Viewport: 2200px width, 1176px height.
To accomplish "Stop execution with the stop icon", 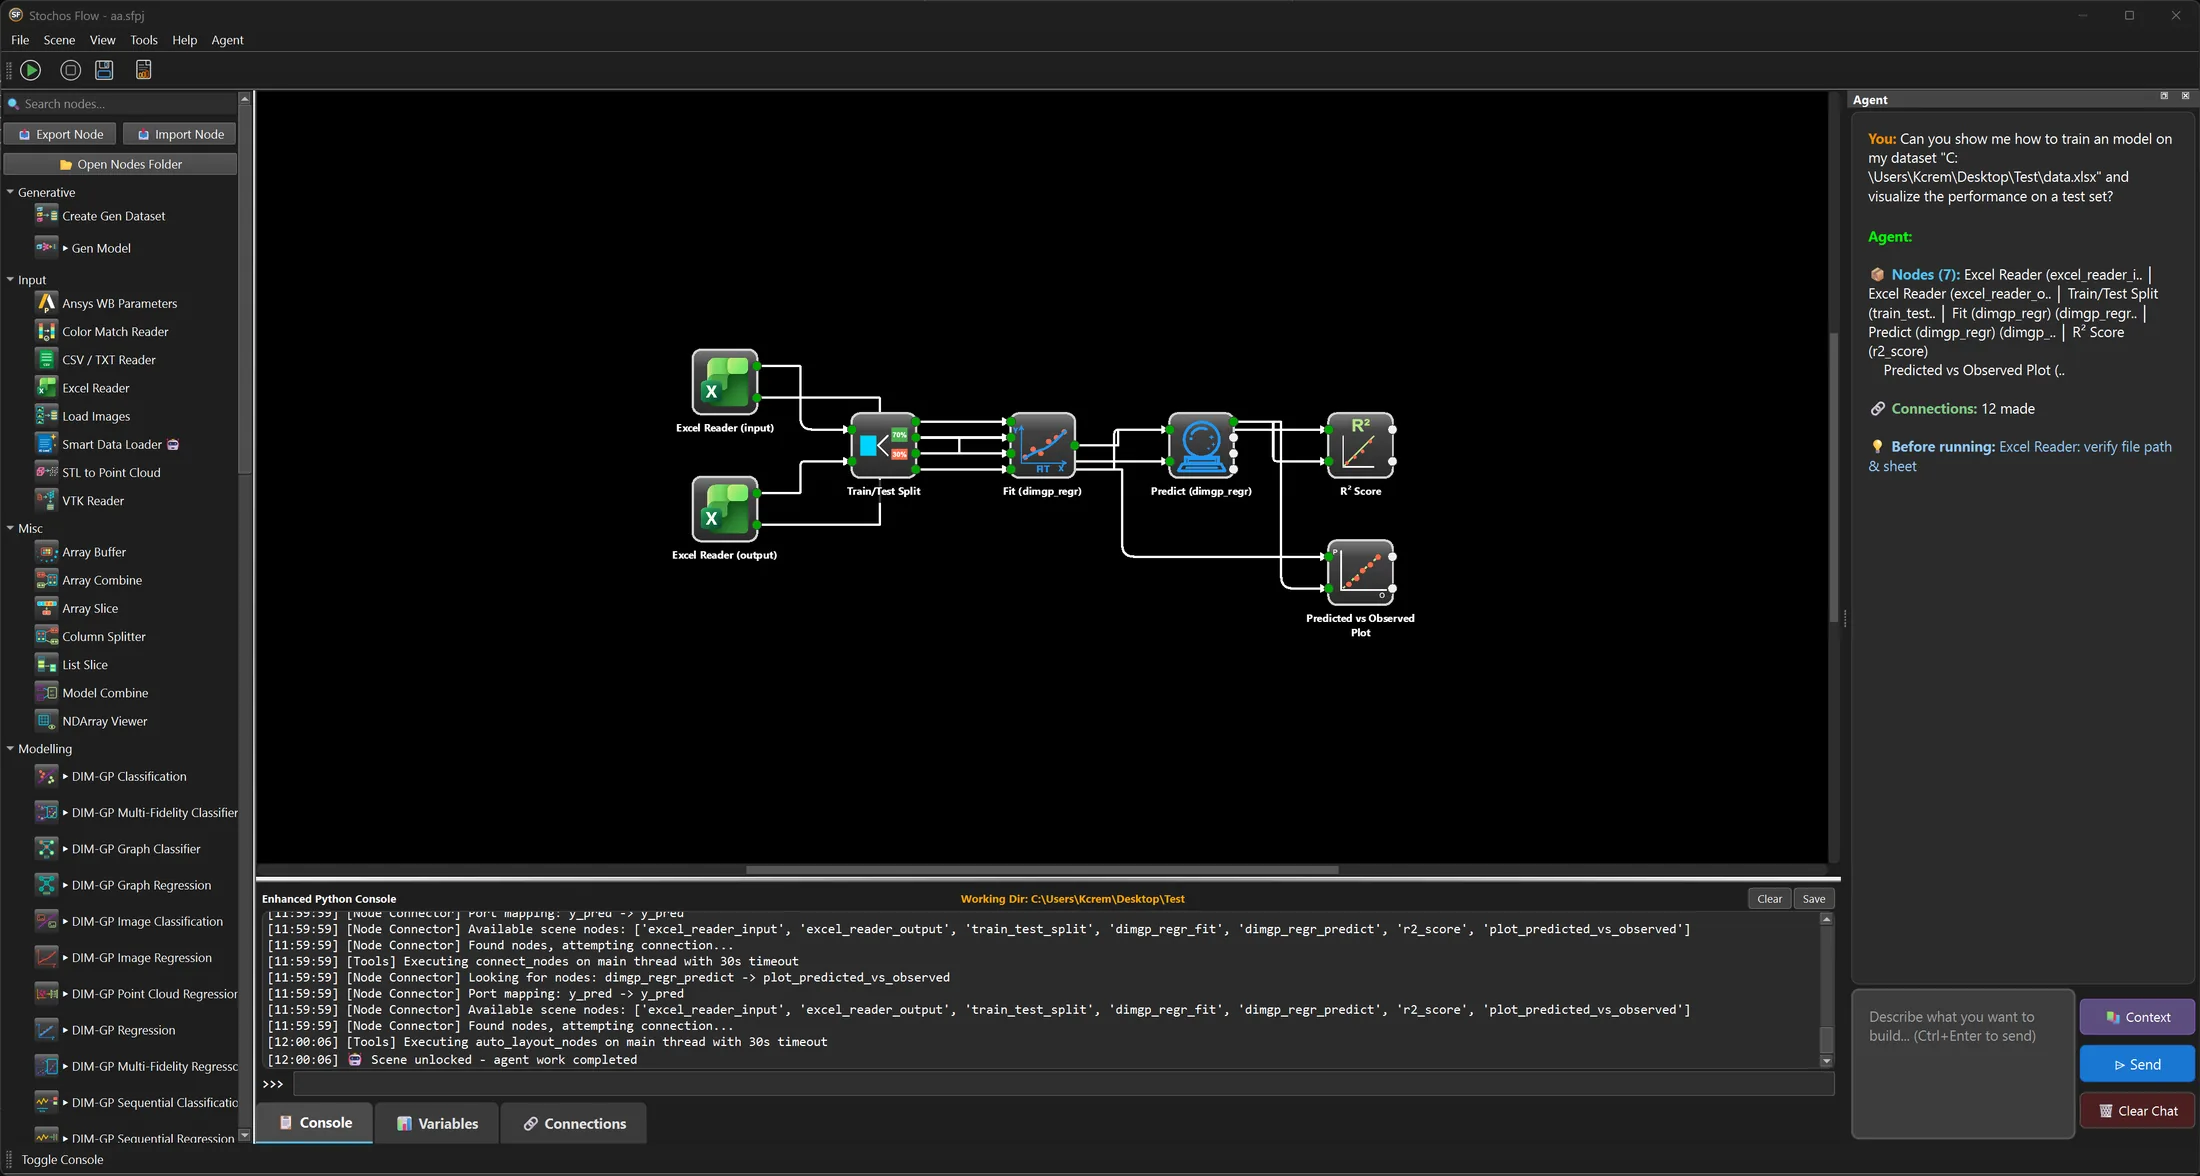I will click(x=70, y=70).
